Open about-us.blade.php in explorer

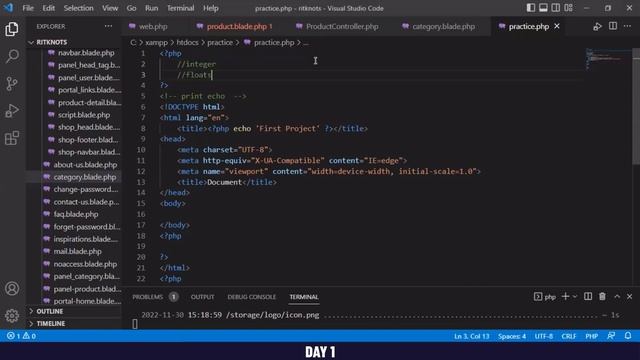tap(85, 164)
